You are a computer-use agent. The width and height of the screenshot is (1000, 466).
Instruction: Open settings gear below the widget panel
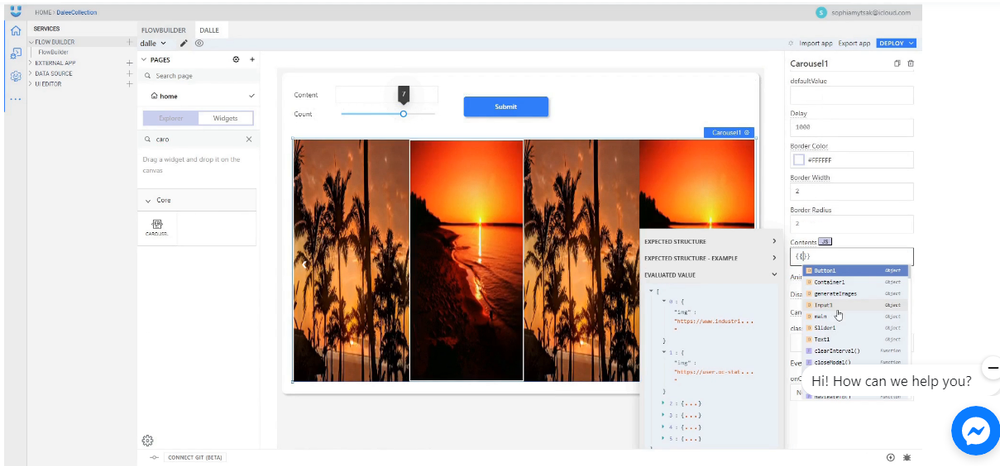pos(147,441)
